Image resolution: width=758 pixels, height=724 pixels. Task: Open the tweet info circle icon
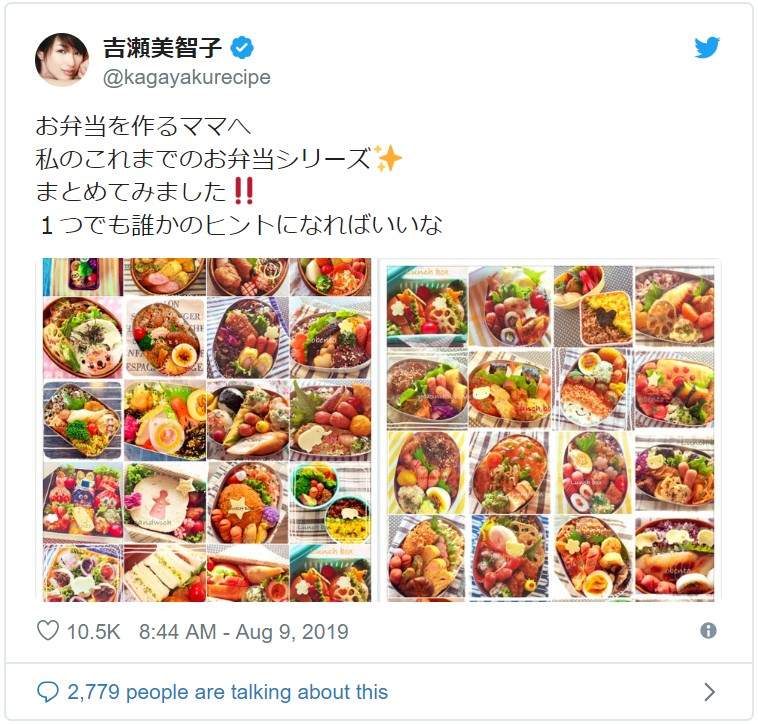[x=708, y=630]
